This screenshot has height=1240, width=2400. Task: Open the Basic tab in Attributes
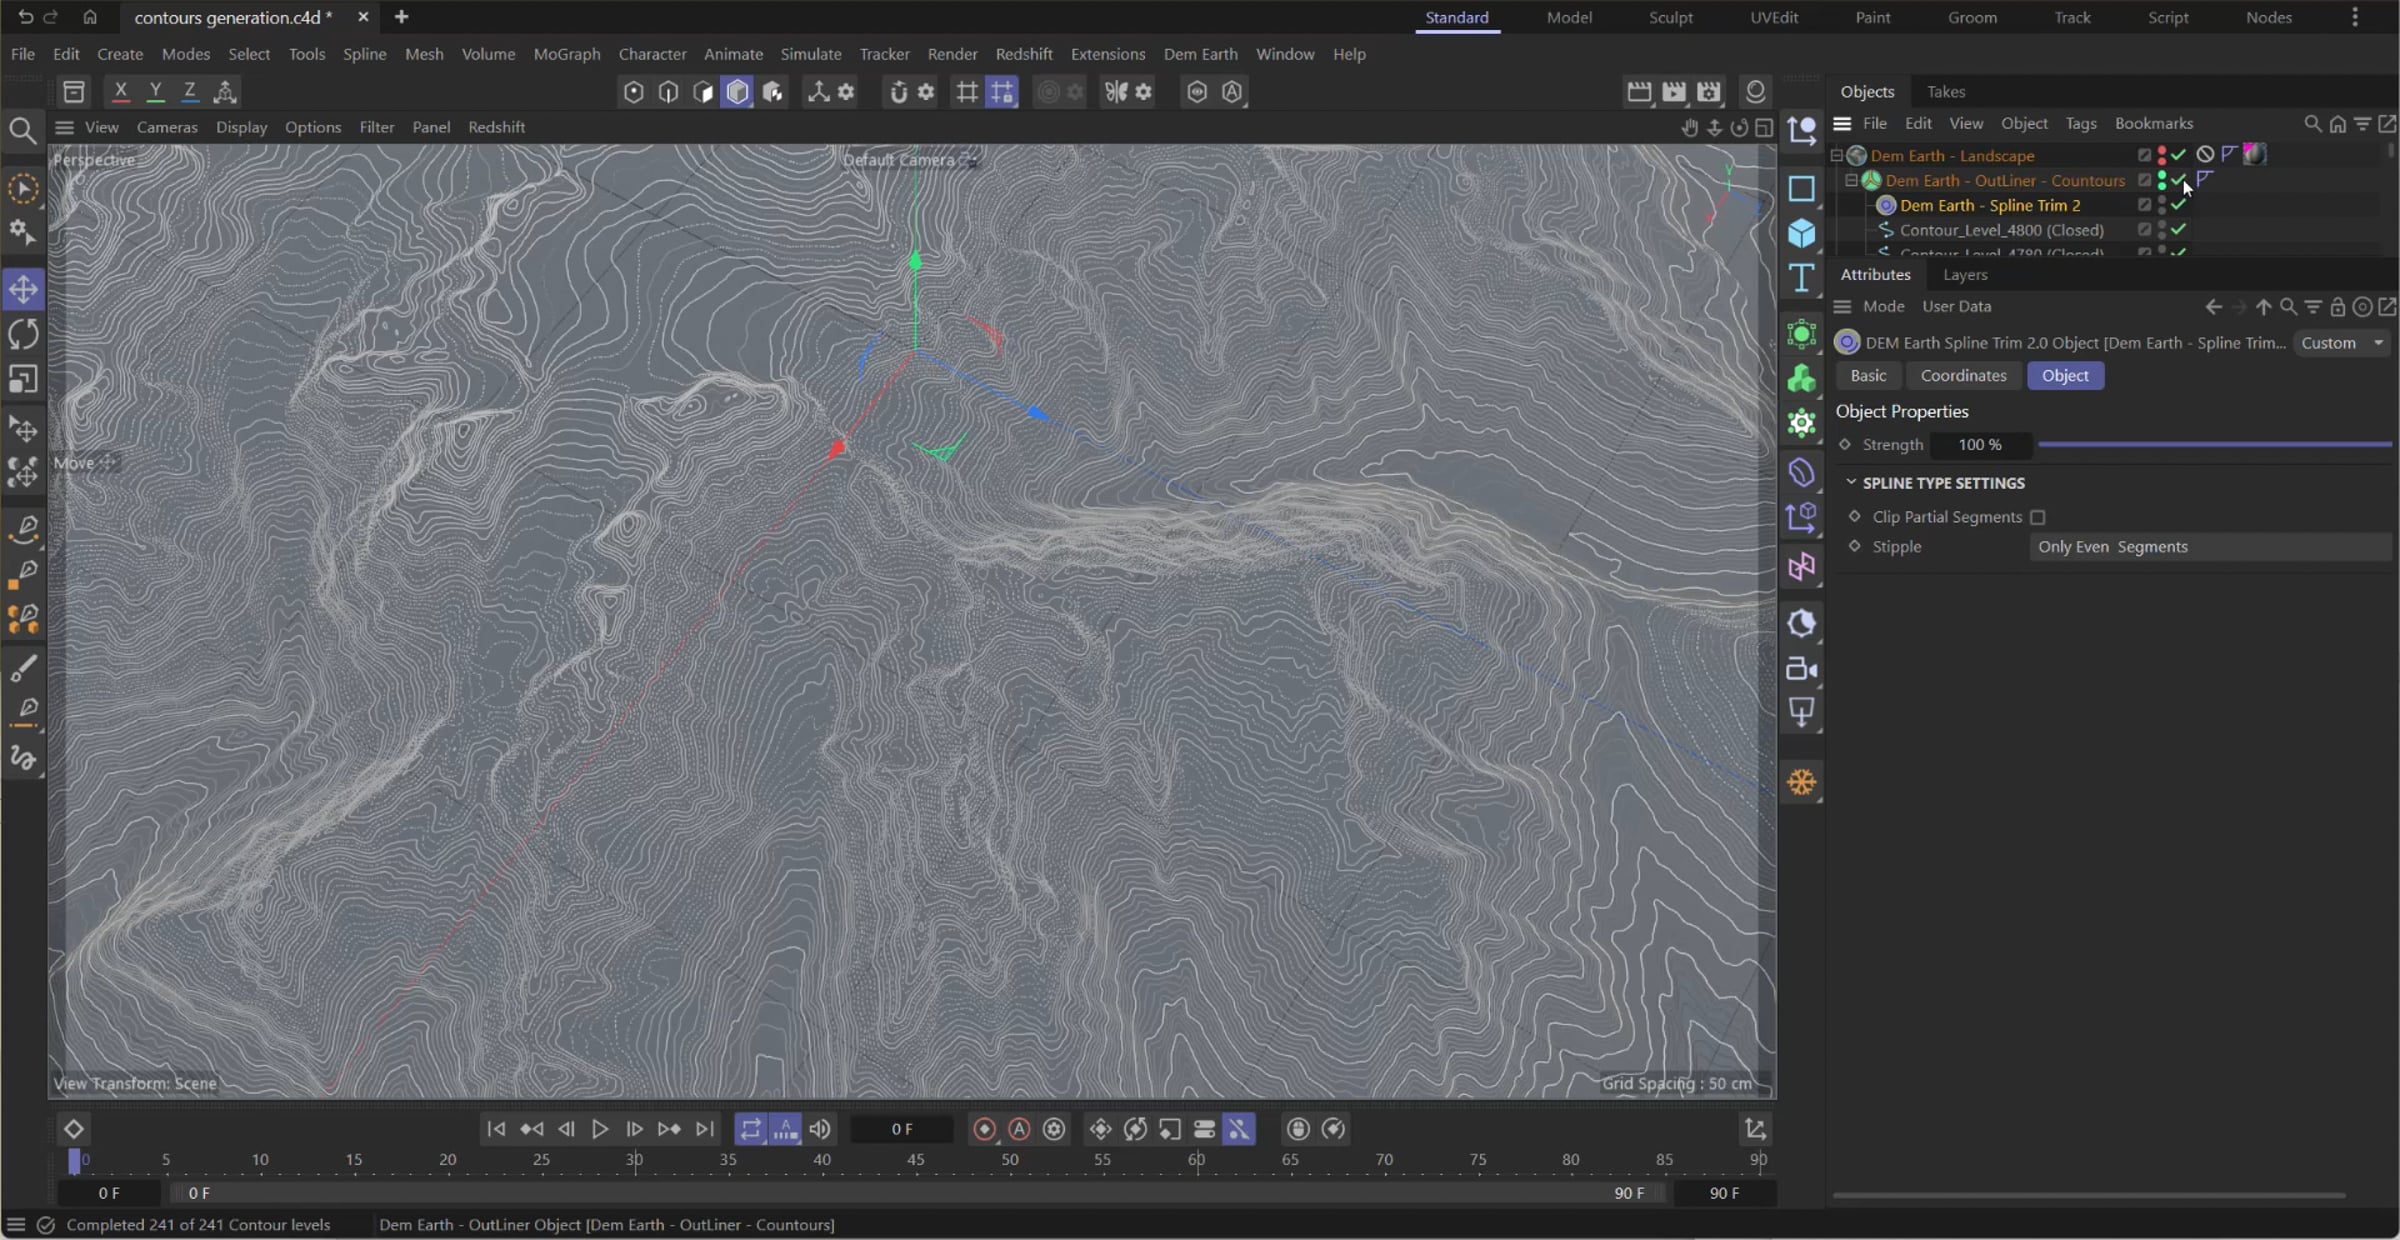point(1868,376)
